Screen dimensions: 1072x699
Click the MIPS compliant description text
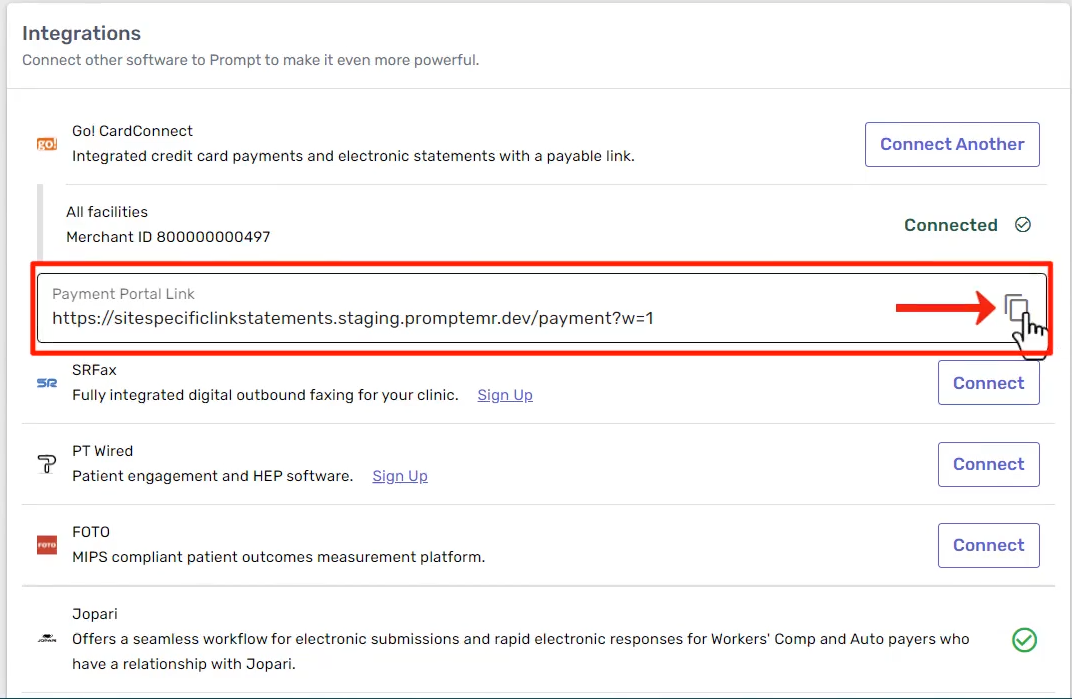[278, 557]
